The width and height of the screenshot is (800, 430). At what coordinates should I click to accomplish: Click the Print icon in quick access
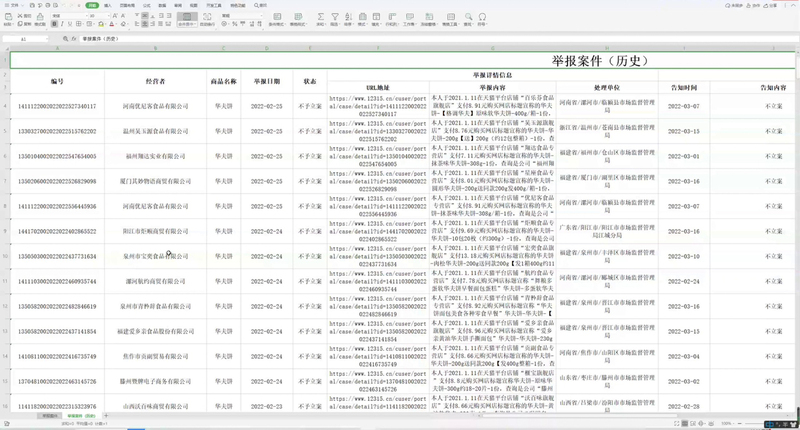point(47,5)
